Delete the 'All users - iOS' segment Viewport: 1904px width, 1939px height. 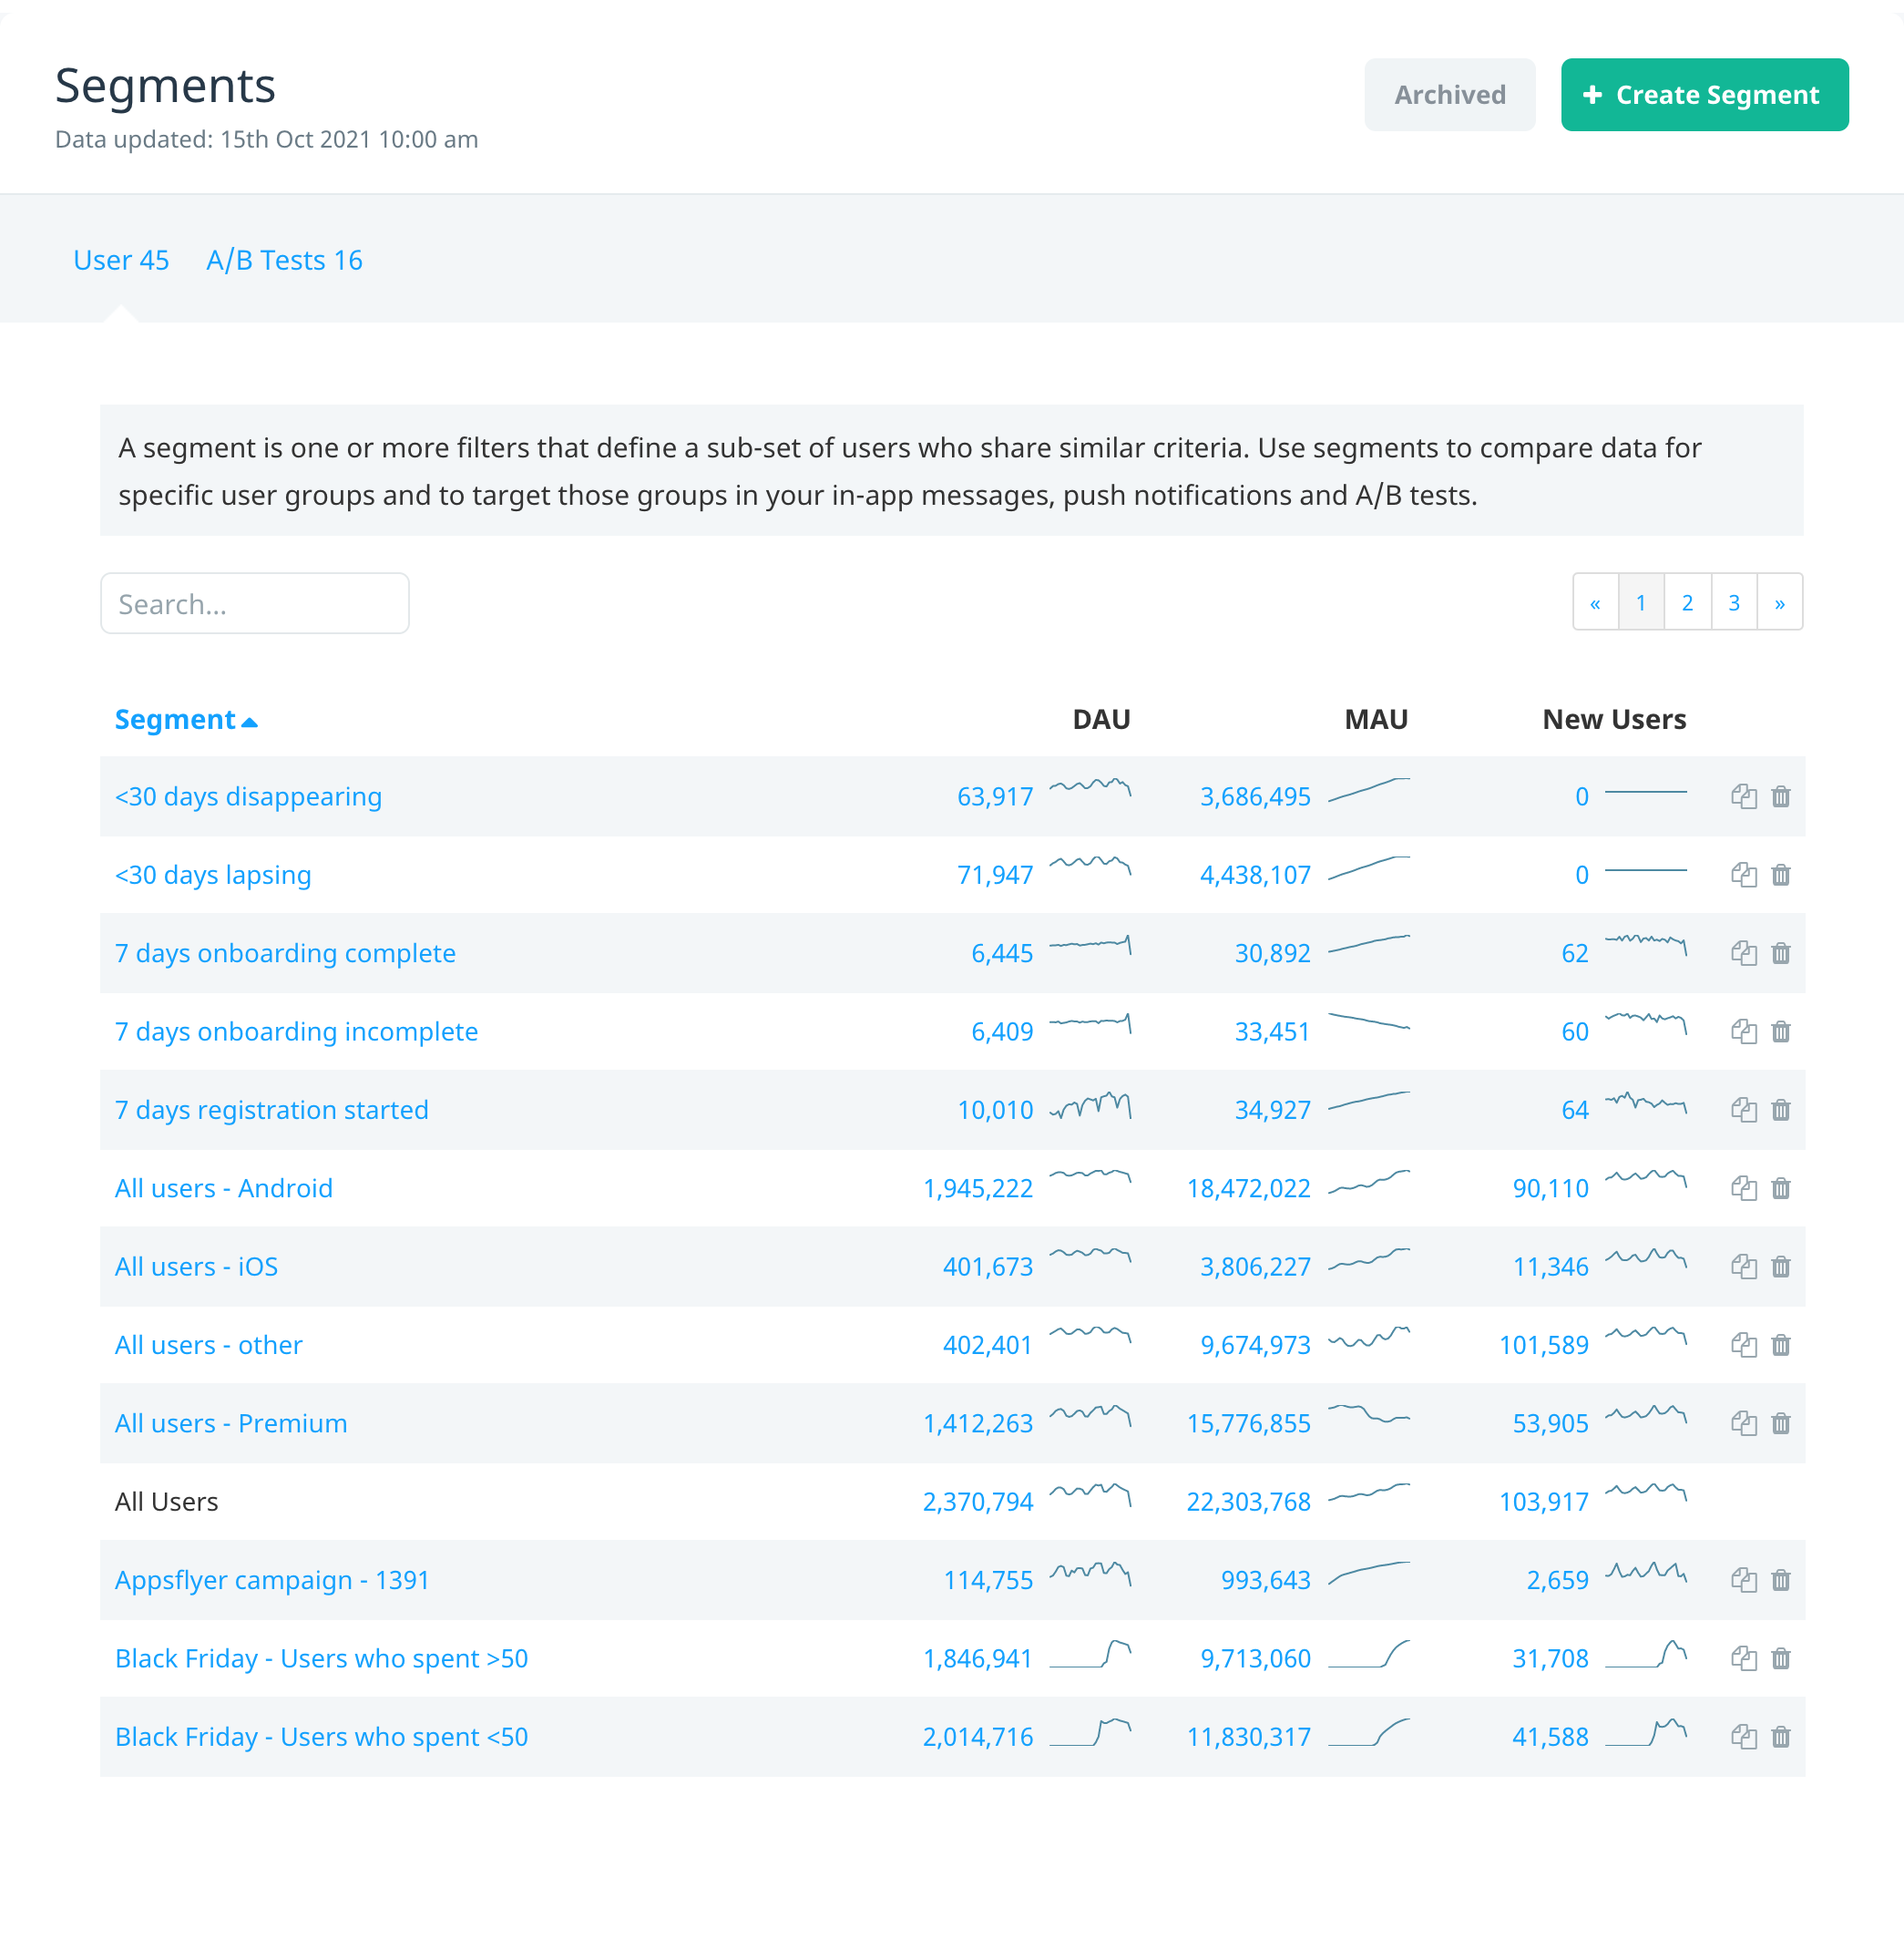click(1780, 1267)
